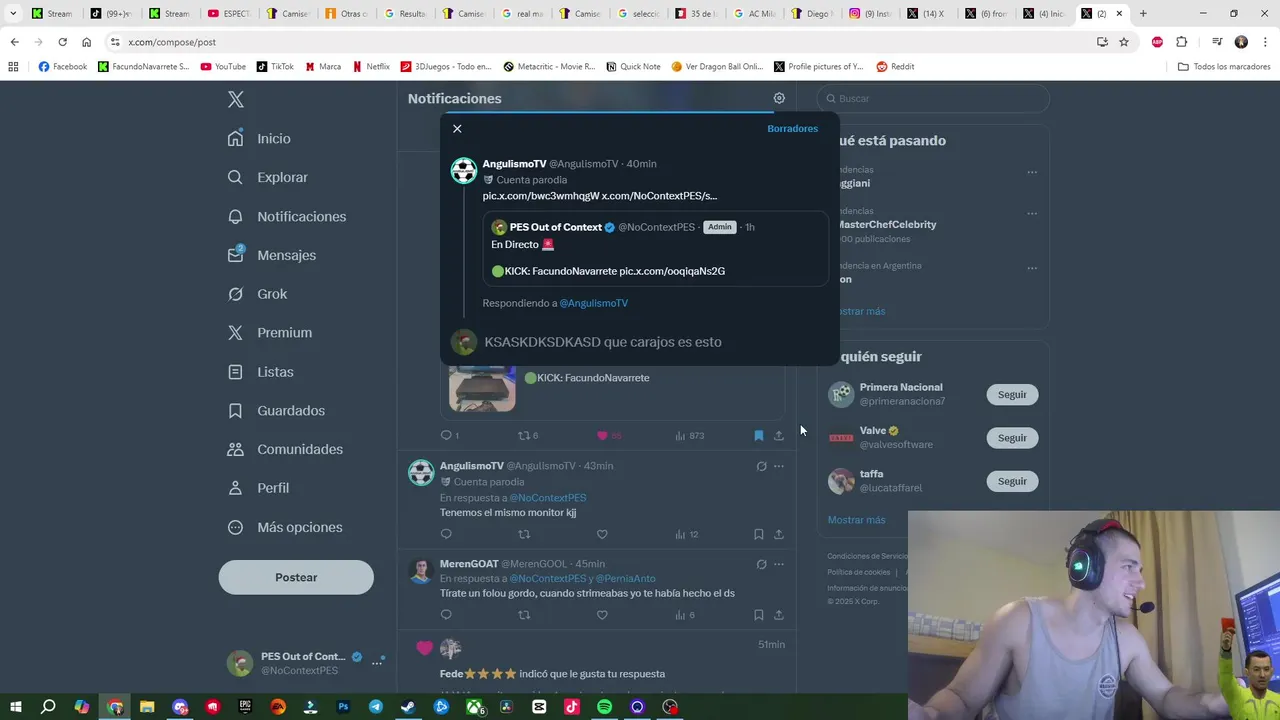Open @AngulismoTV mention link in dialog
This screenshot has height=720, width=1280.
[593, 303]
